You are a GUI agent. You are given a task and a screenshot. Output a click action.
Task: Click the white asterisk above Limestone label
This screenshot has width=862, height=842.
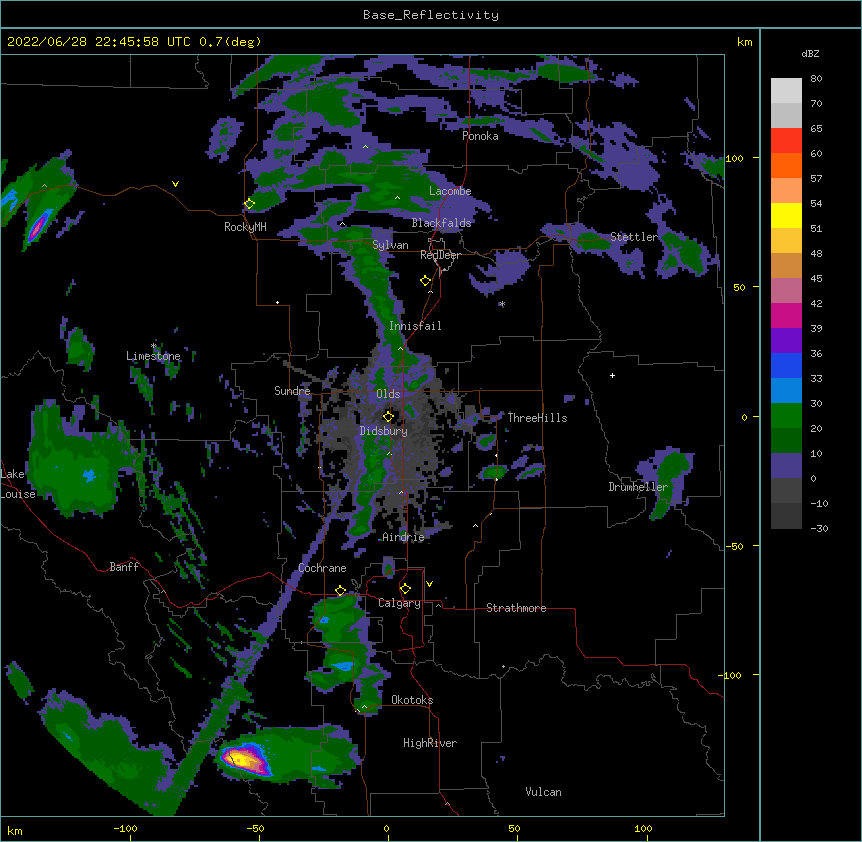click(x=154, y=346)
